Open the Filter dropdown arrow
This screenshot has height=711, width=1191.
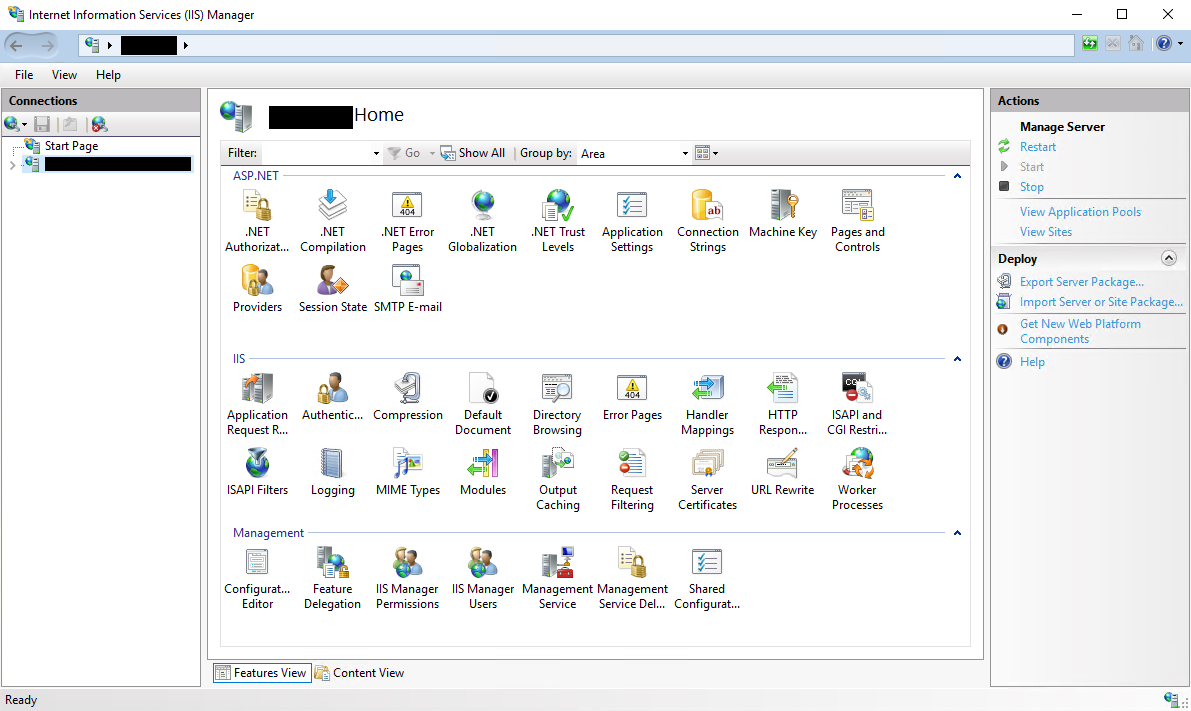[x=376, y=153]
